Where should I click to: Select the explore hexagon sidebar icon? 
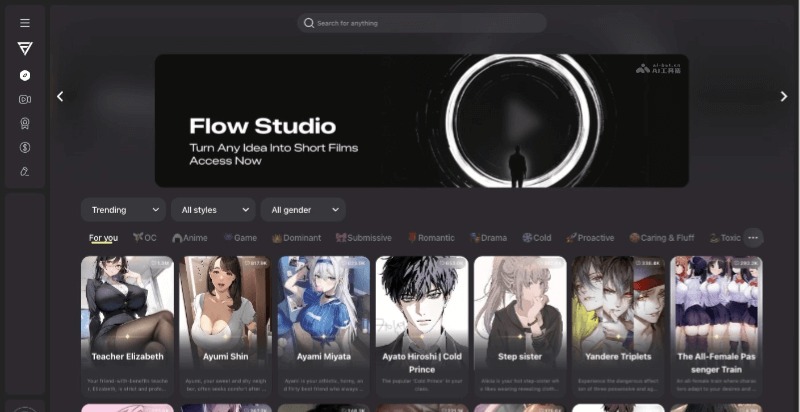[24, 75]
